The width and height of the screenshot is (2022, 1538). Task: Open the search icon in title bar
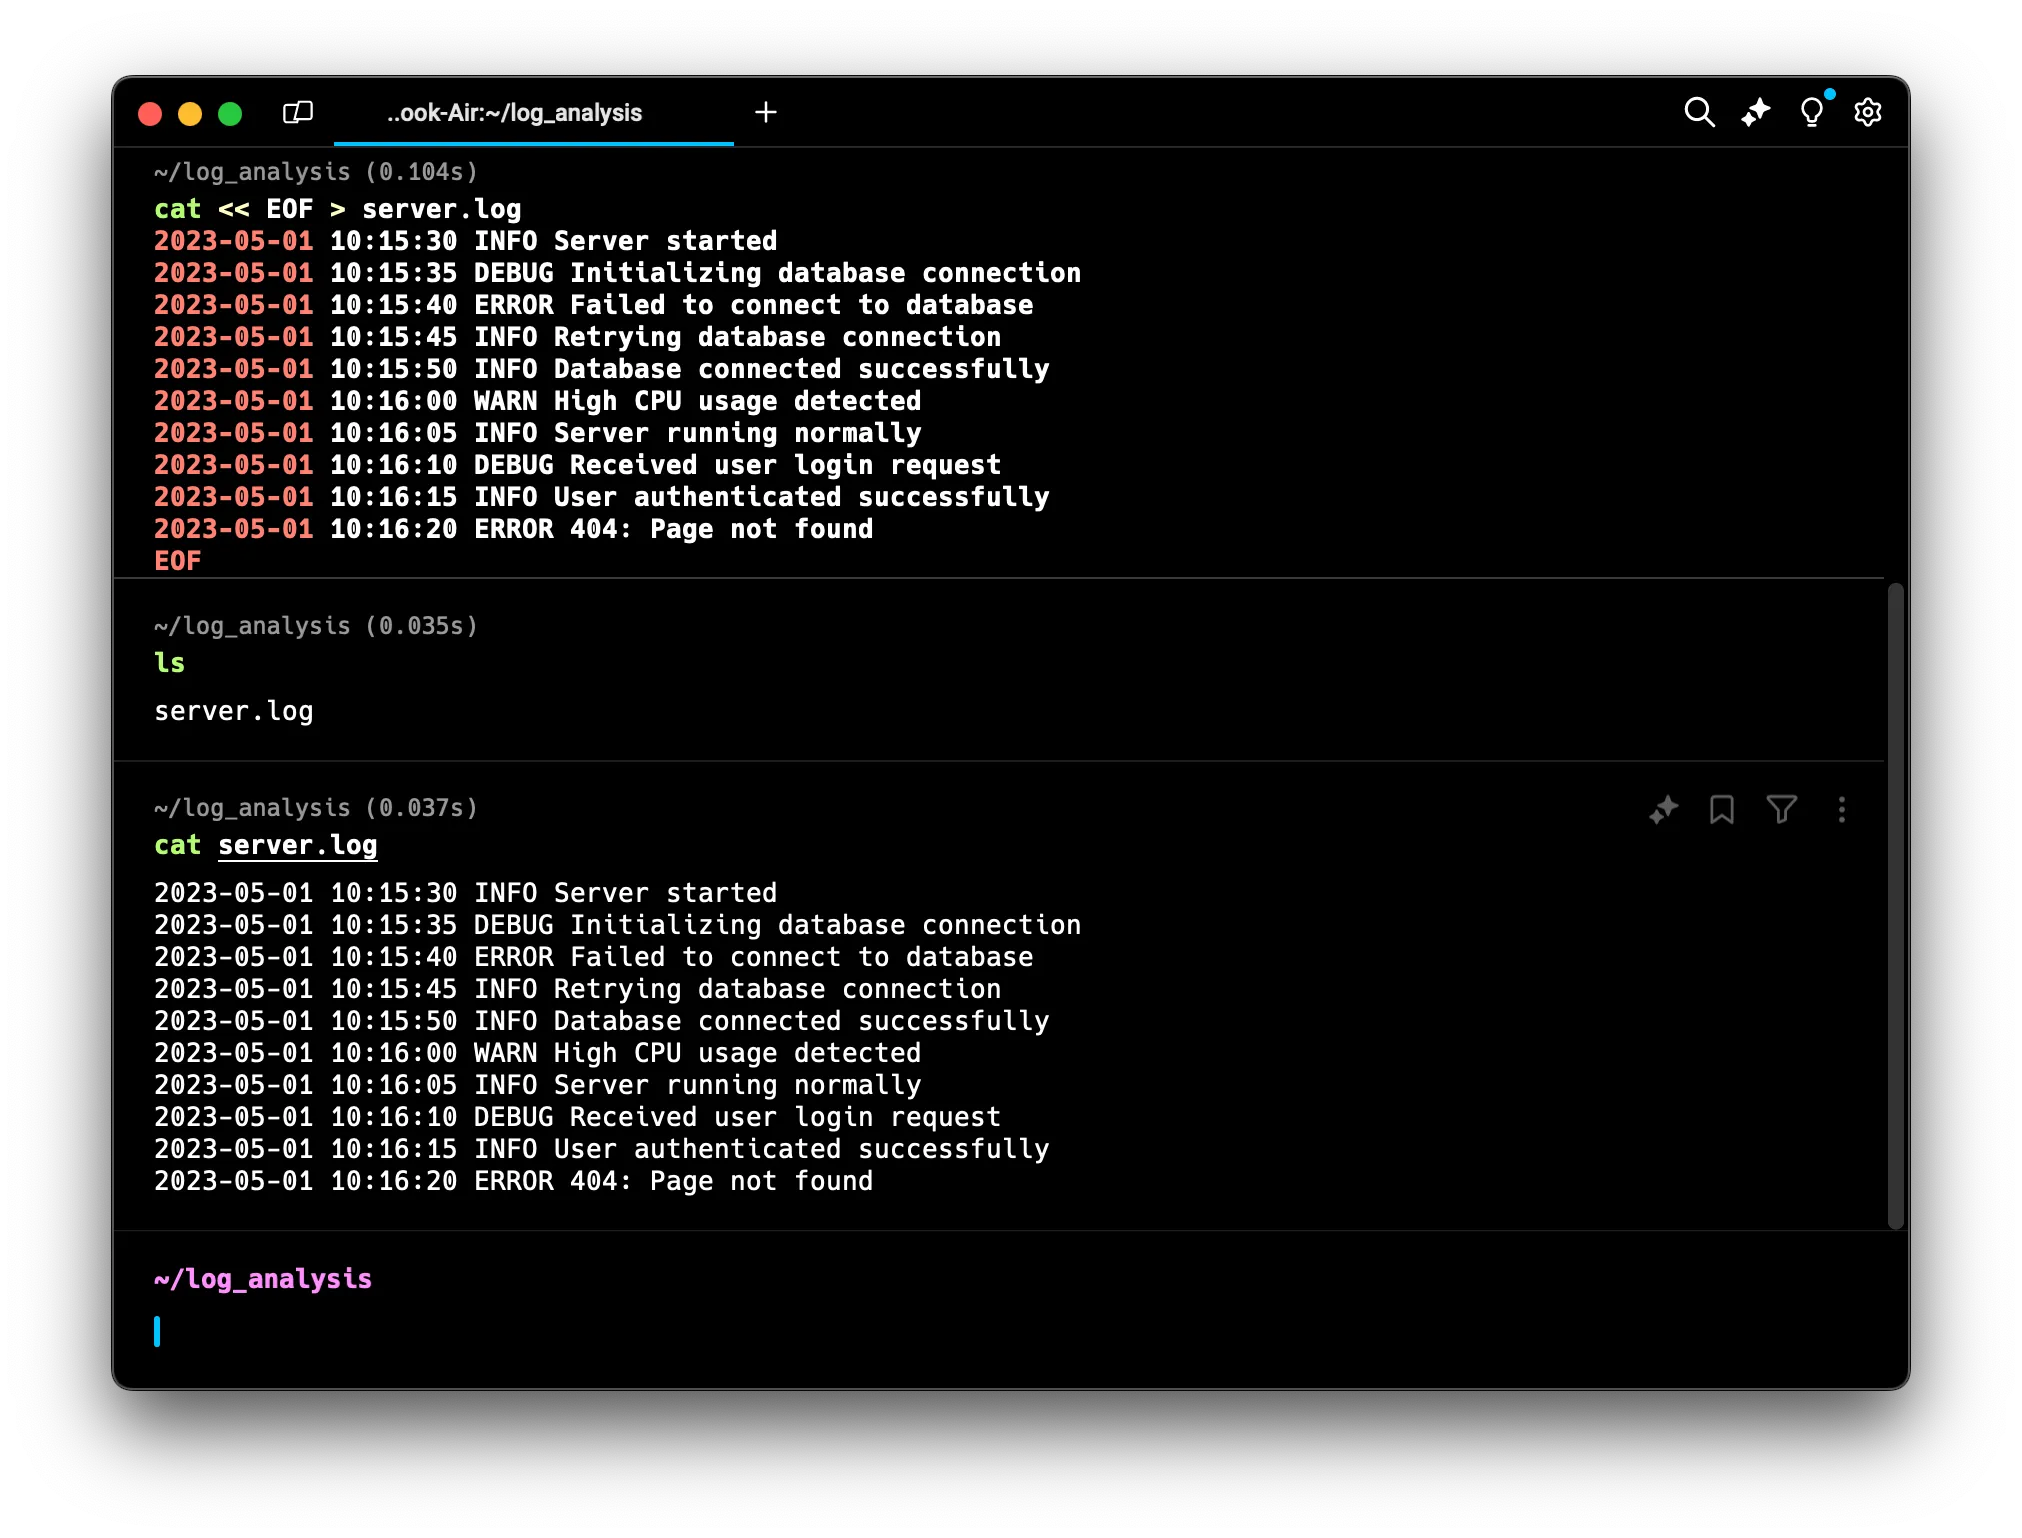1699,112
